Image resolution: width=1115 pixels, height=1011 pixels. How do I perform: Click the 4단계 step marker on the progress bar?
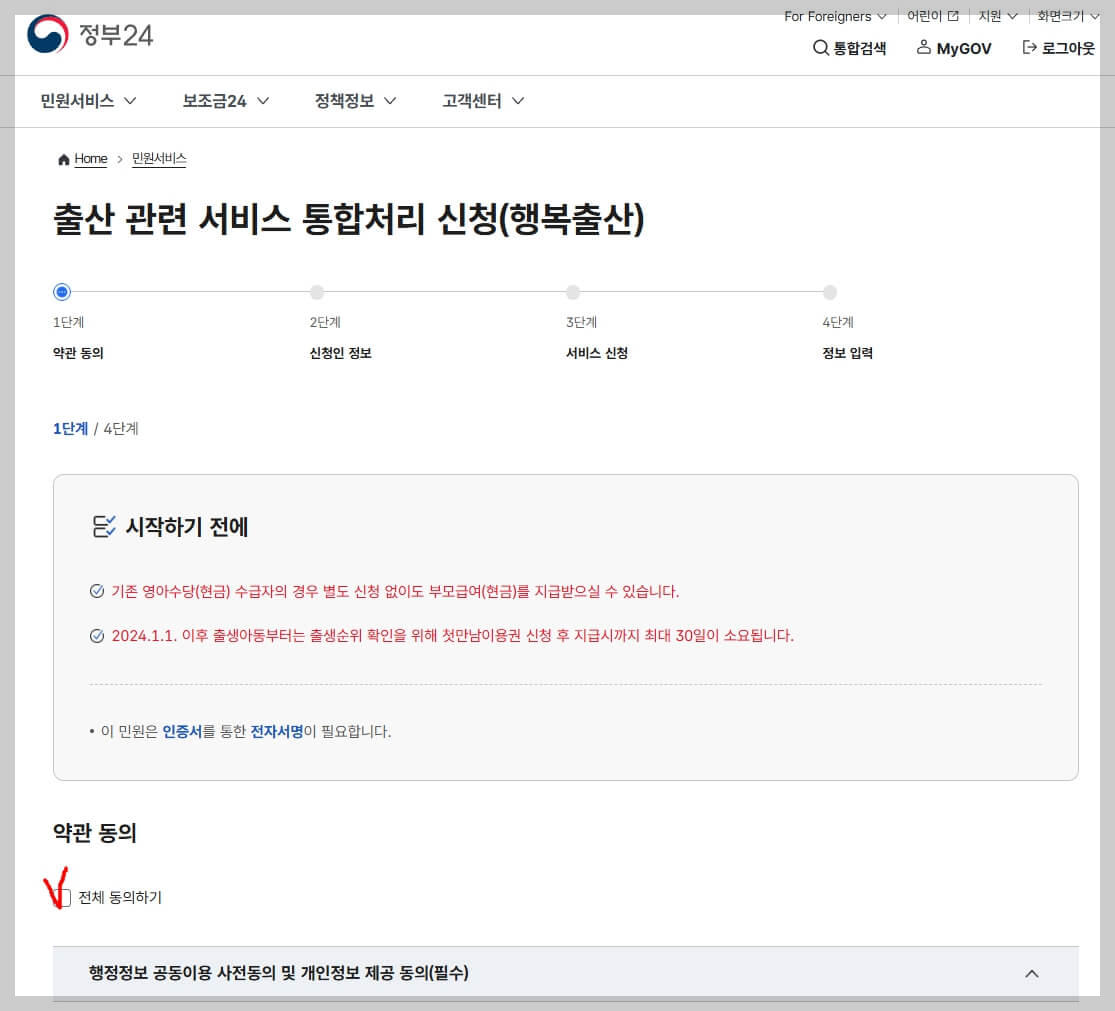[x=829, y=291]
